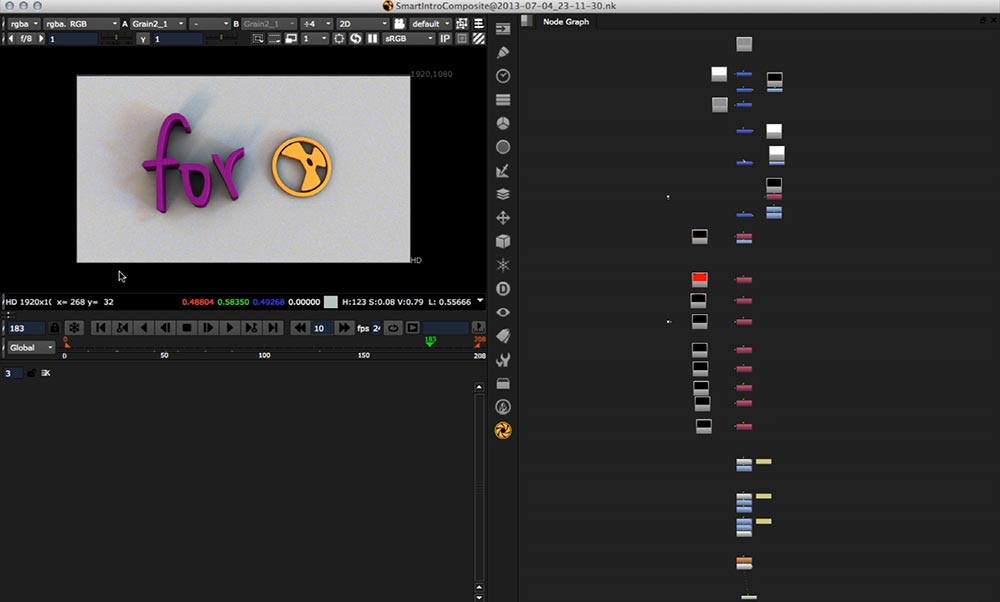Increase f-stop with arrow right of f/8

pyautogui.click(x=41, y=39)
